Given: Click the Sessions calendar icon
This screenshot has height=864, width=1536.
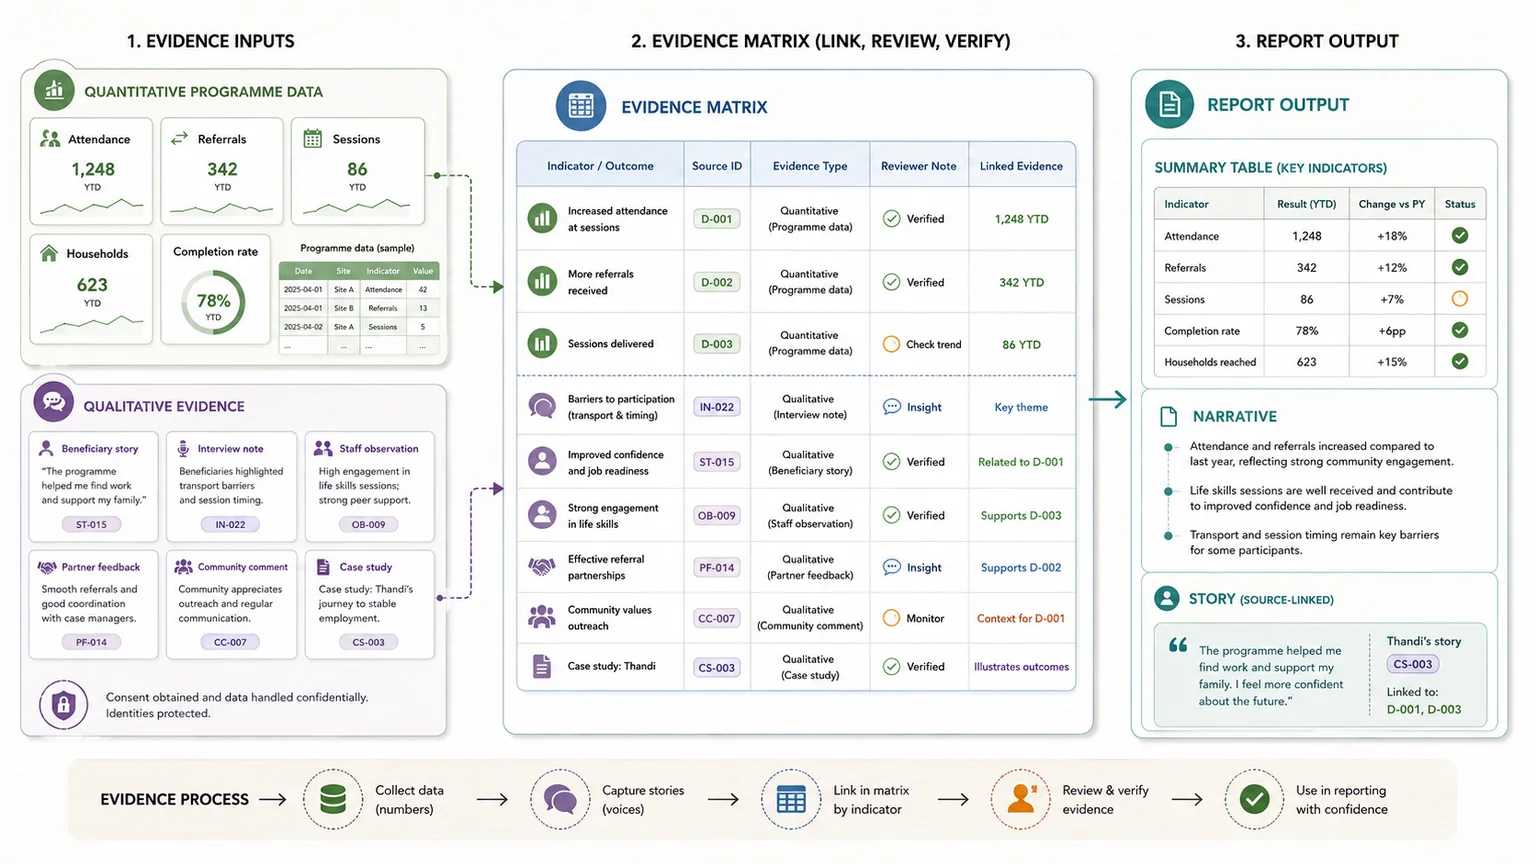Looking at the screenshot, I should pos(313,139).
